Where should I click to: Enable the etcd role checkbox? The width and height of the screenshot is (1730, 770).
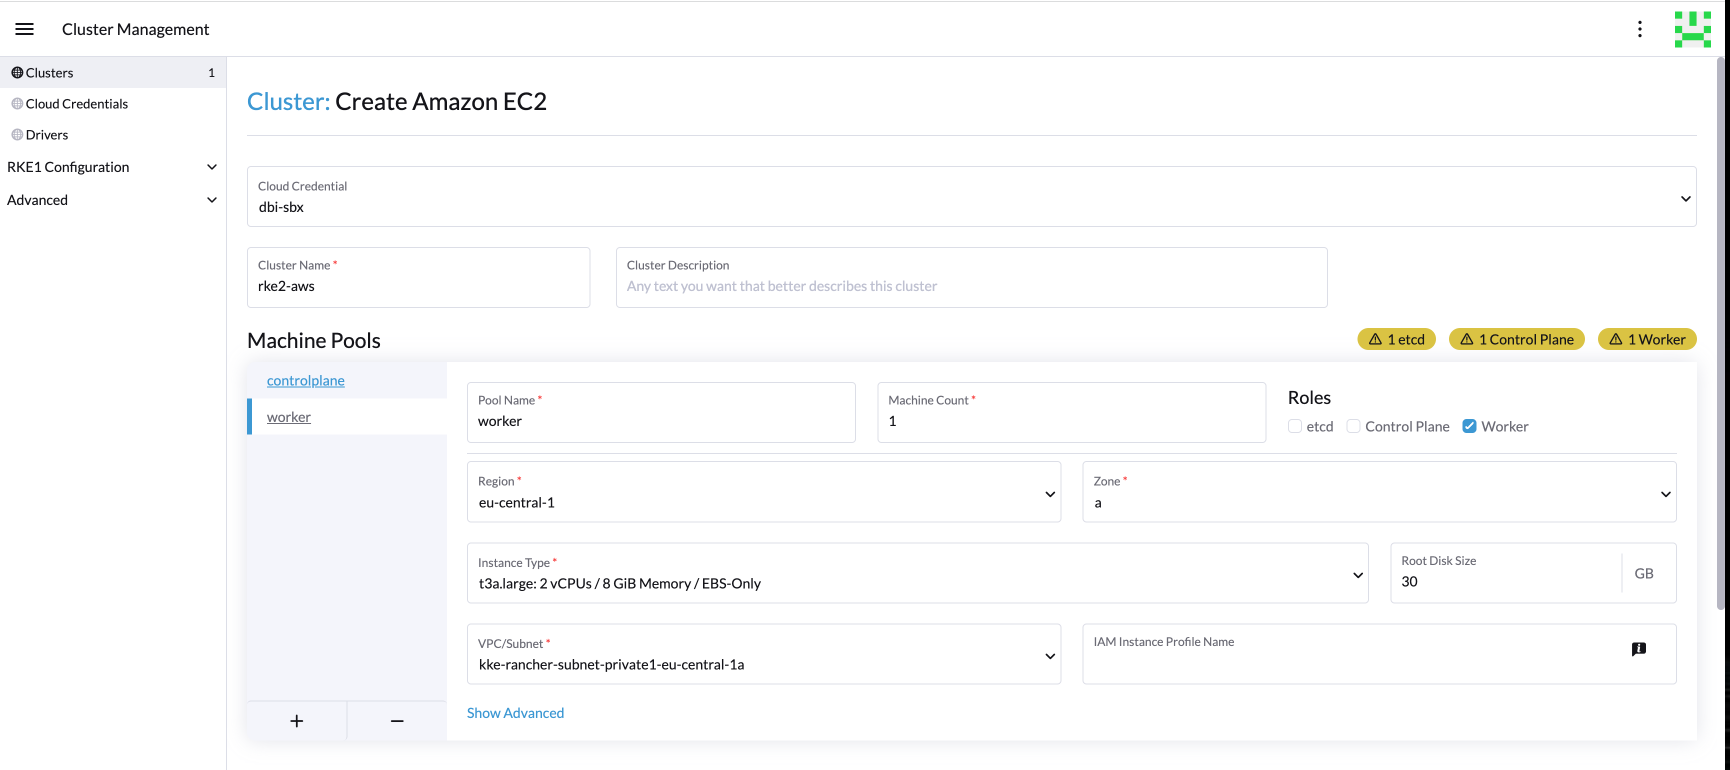point(1295,426)
